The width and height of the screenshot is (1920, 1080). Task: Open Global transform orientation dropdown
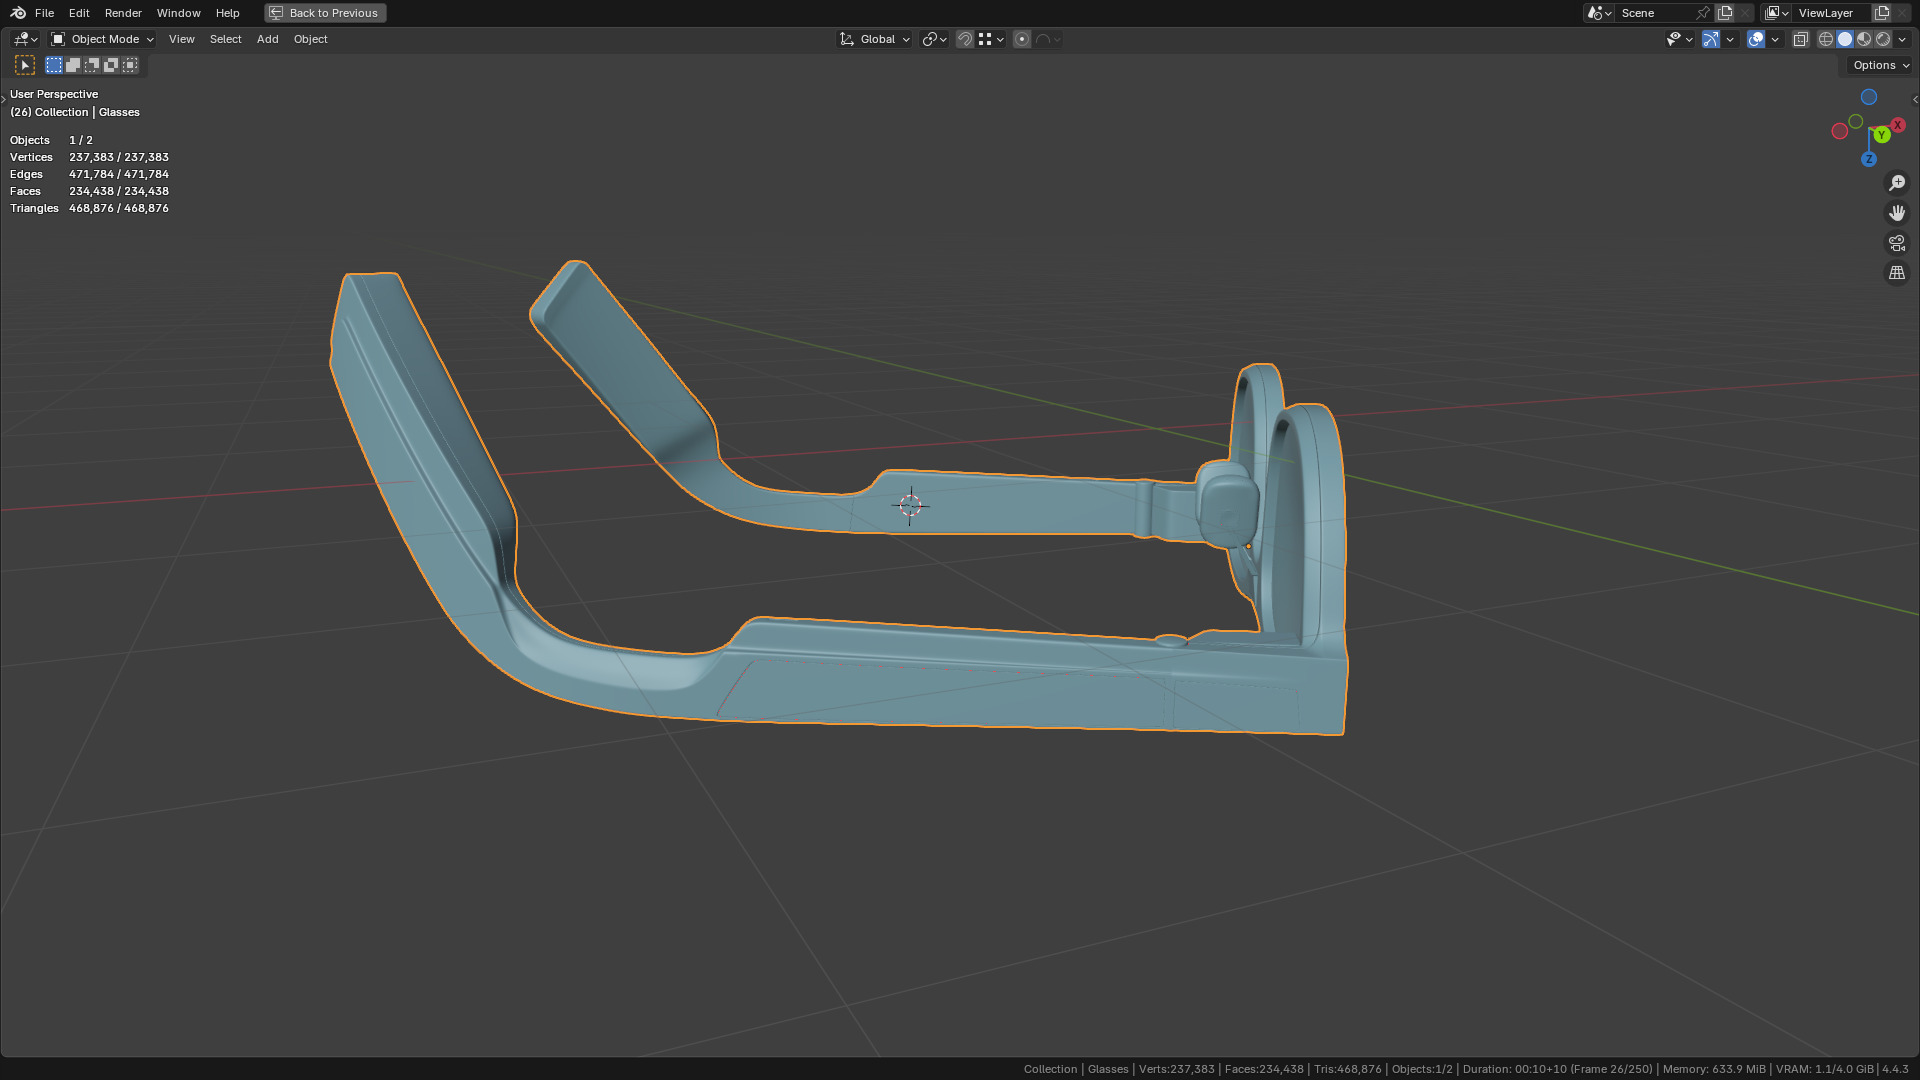pos(875,39)
